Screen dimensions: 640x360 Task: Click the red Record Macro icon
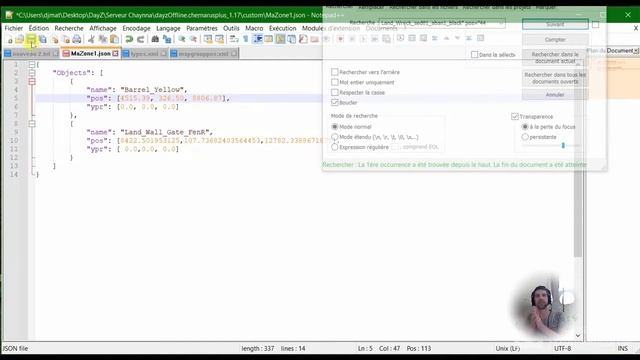(340, 39)
